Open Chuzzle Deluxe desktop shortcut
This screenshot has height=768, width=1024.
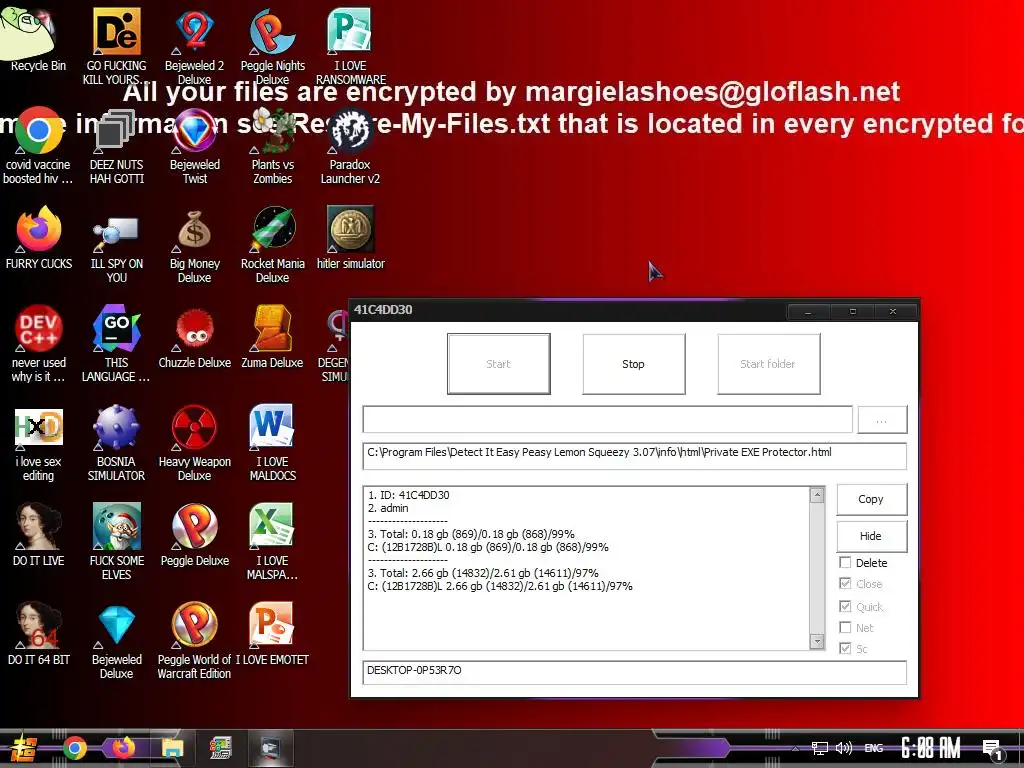tap(195, 336)
